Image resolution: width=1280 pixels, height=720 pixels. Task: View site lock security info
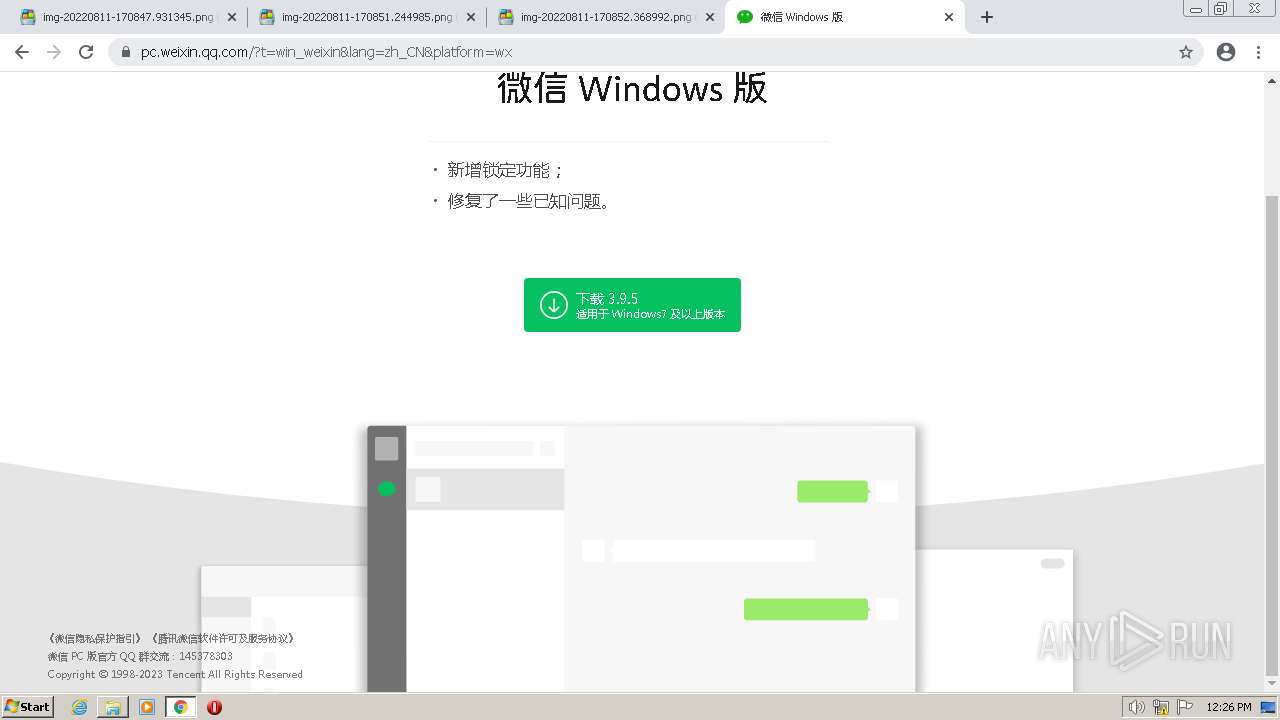coord(126,52)
